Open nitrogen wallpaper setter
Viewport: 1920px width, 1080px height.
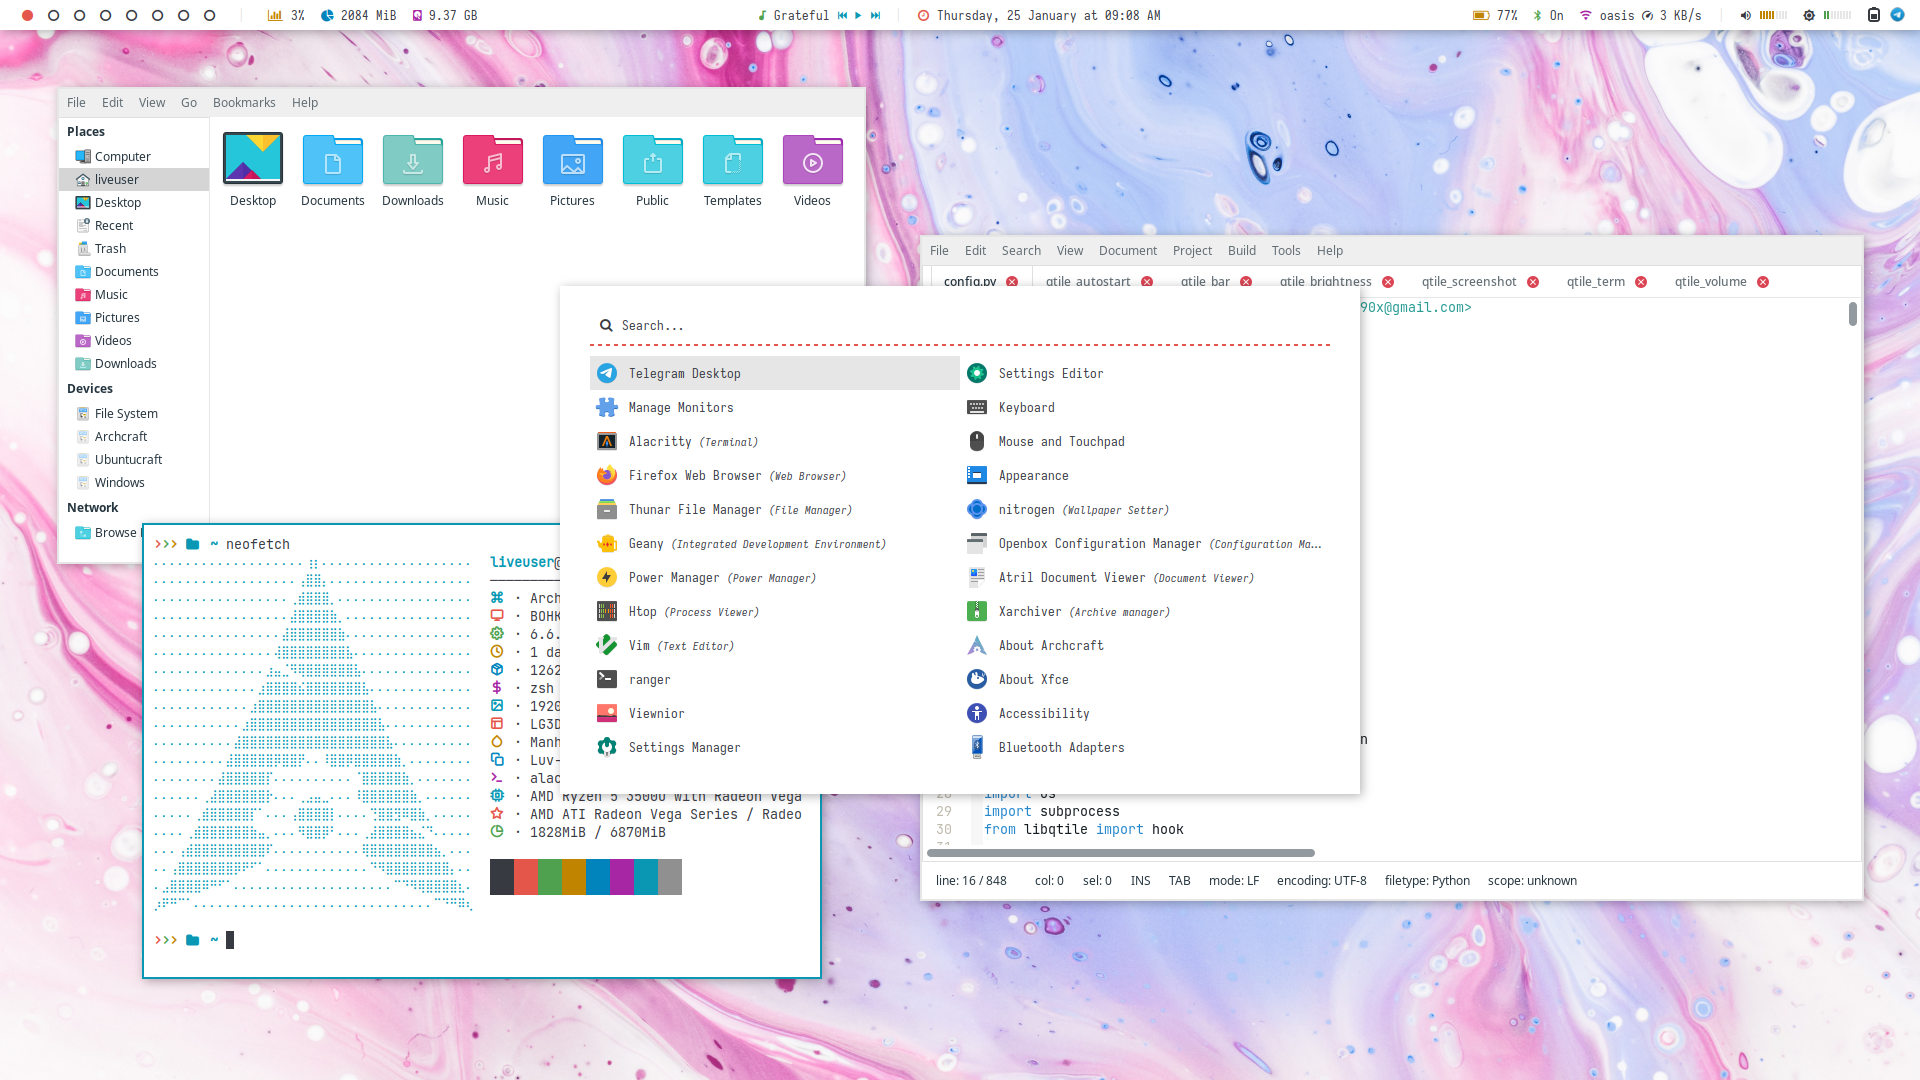tap(1026, 510)
